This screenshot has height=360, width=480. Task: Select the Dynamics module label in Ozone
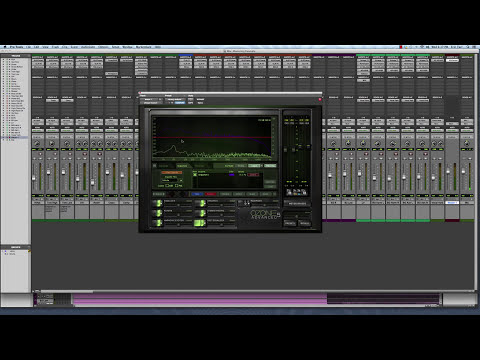point(212,201)
